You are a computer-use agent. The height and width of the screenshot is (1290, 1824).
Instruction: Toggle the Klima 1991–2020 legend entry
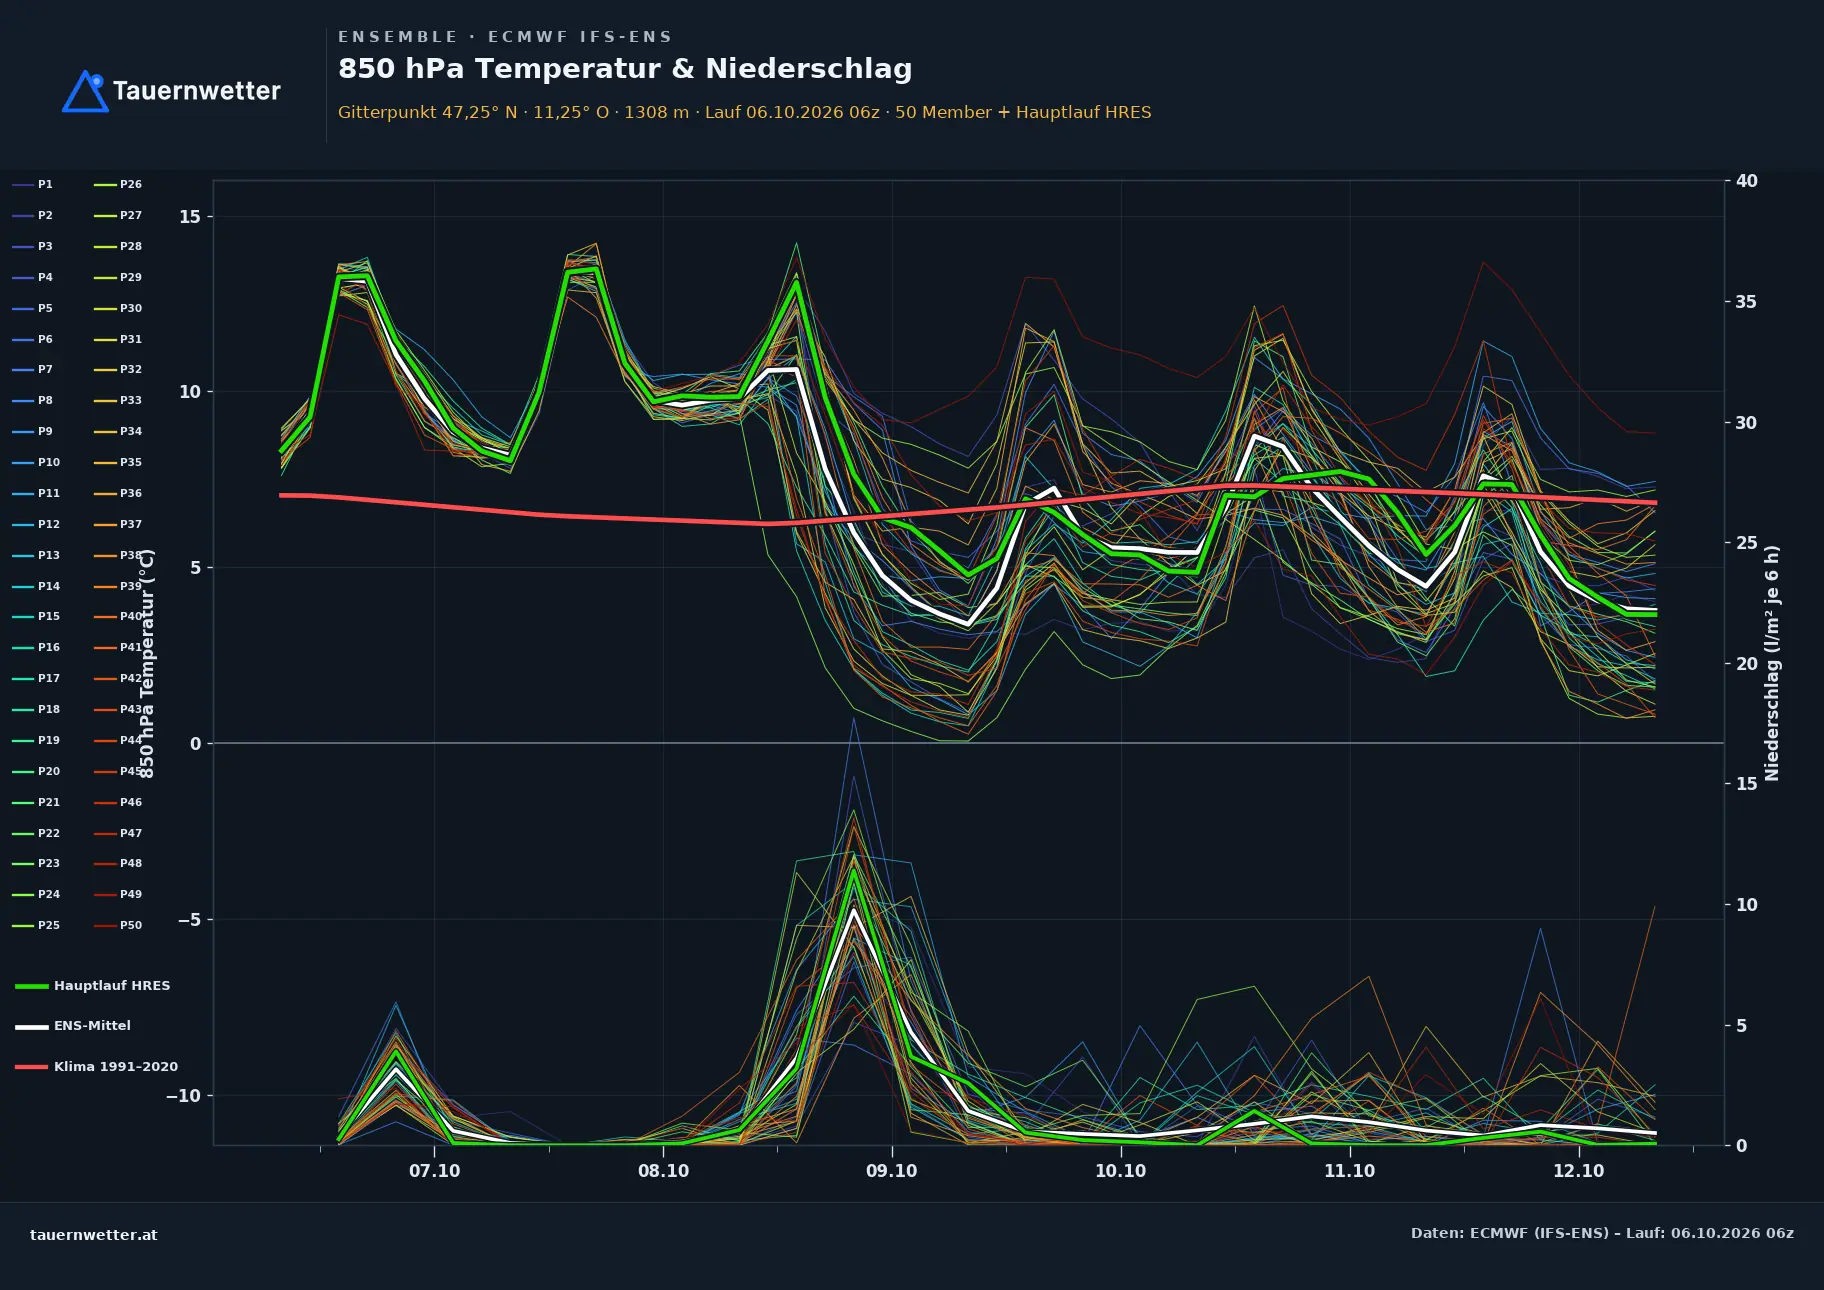(96, 1067)
